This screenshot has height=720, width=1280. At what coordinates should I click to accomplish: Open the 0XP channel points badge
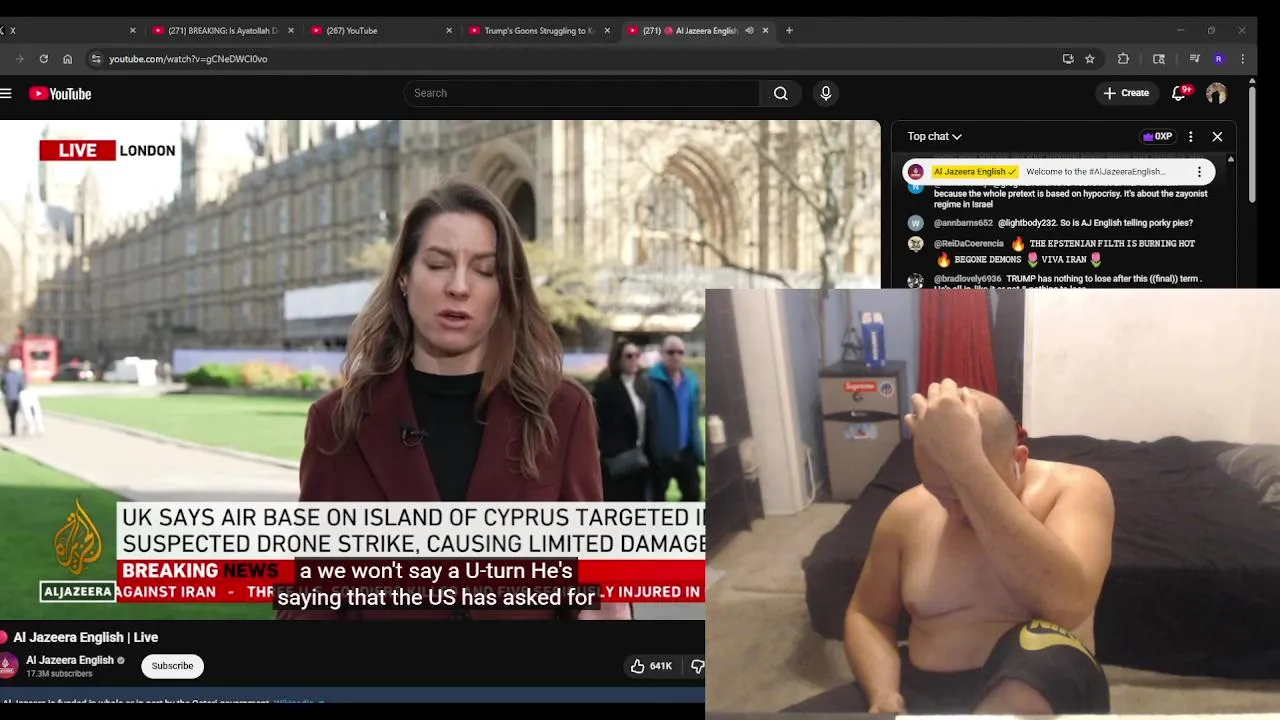point(1157,136)
